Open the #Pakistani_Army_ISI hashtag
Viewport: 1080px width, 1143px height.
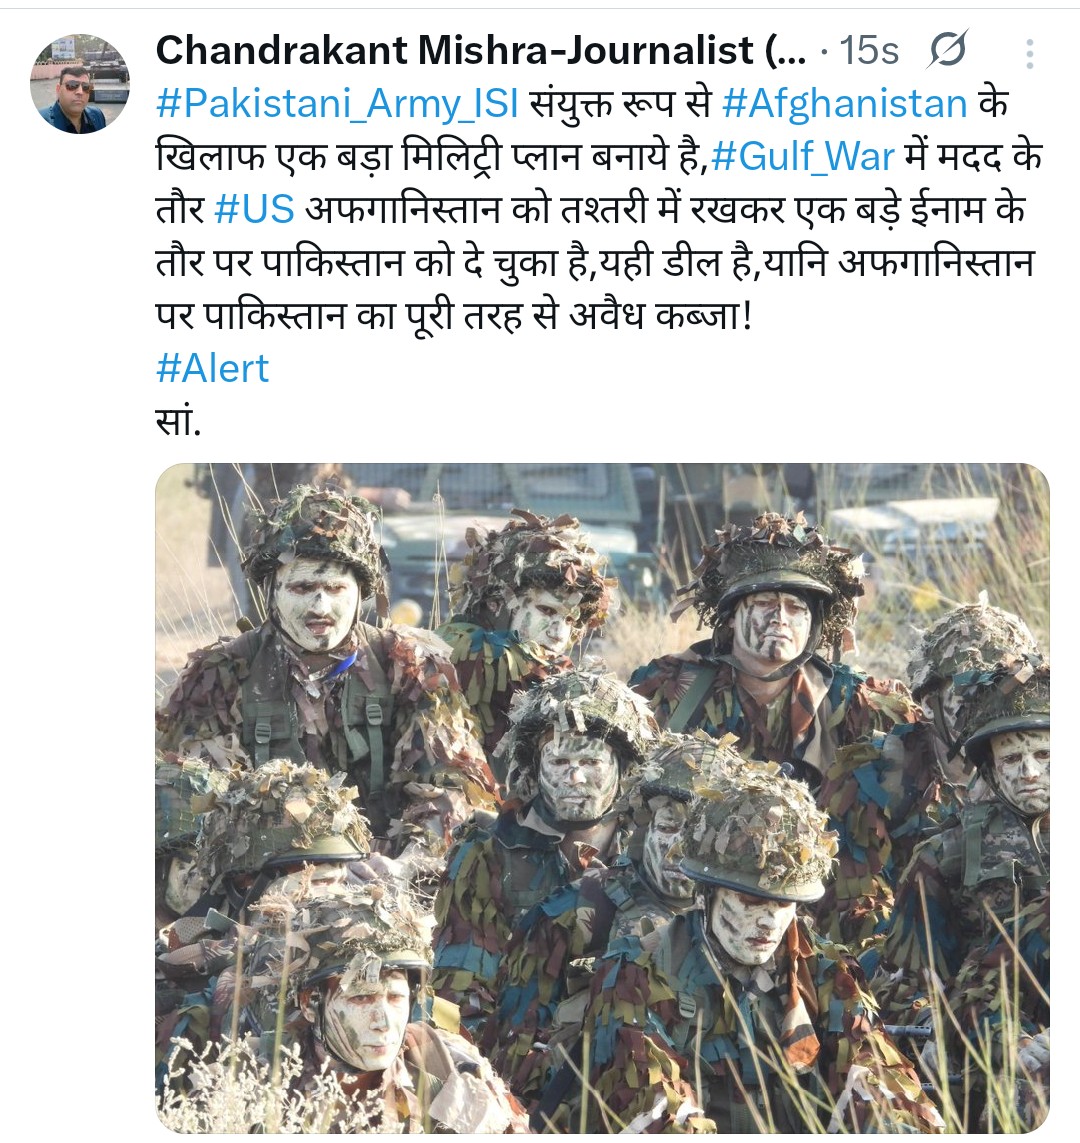pyautogui.click(x=337, y=104)
